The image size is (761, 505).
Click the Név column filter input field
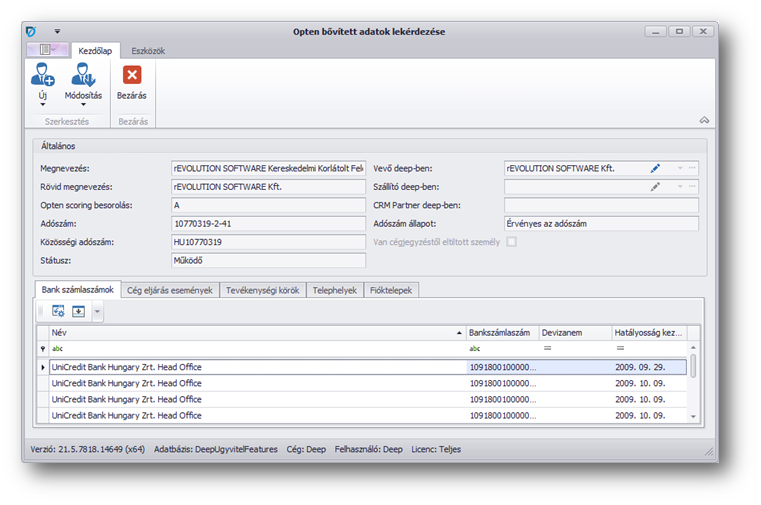[x=255, y=349]
